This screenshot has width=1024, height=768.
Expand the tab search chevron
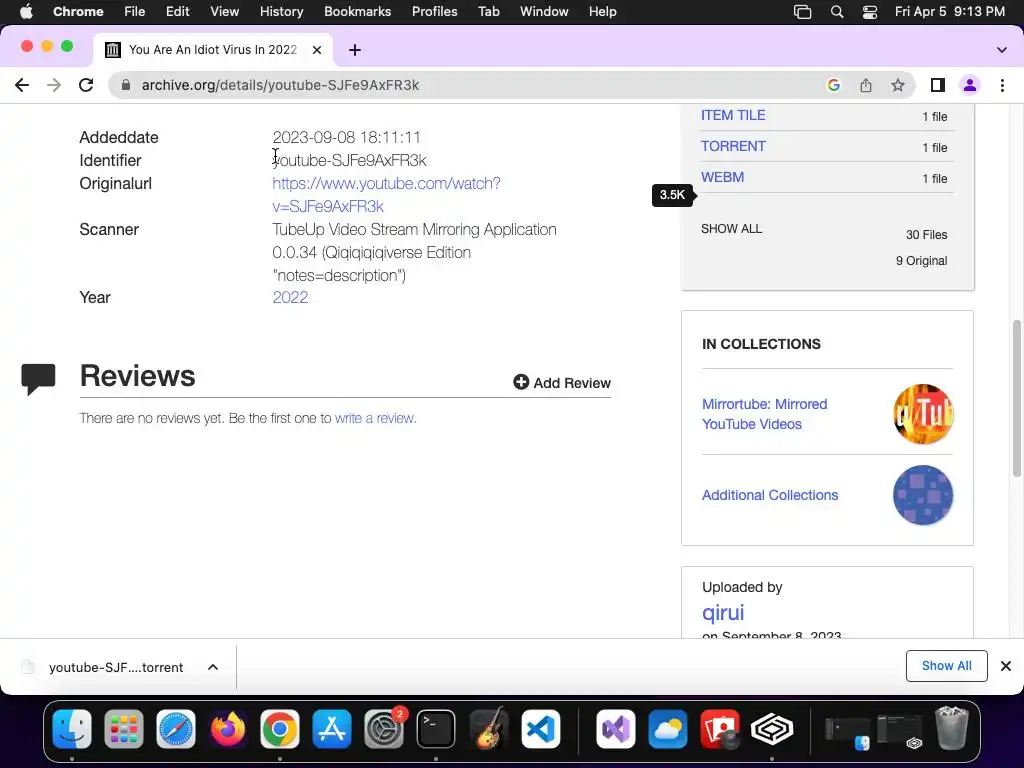(x=1001, y=50)
